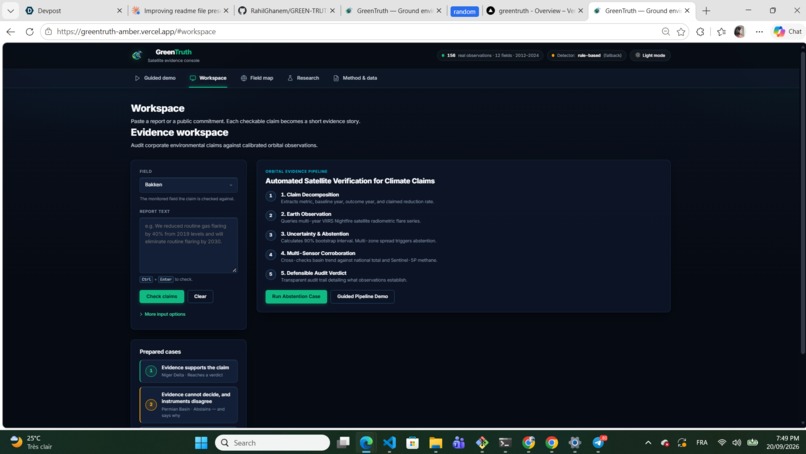Open Telegram from taskbar

[598, 443]
